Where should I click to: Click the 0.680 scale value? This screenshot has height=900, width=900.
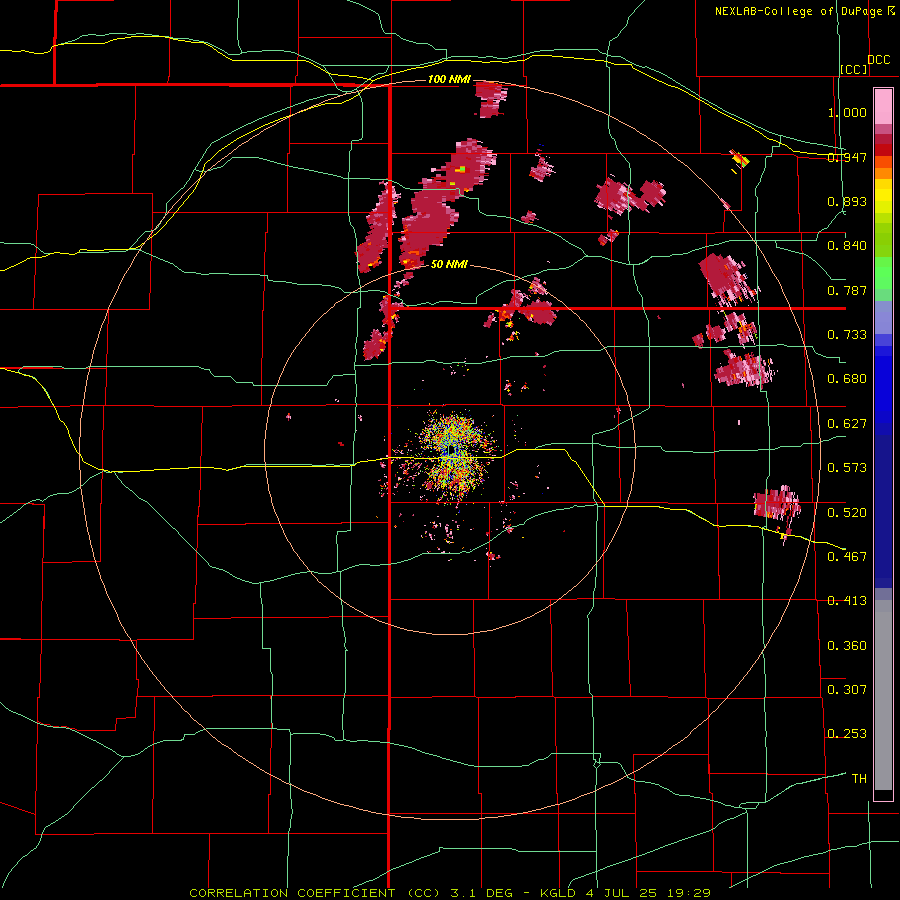[847, 379]
